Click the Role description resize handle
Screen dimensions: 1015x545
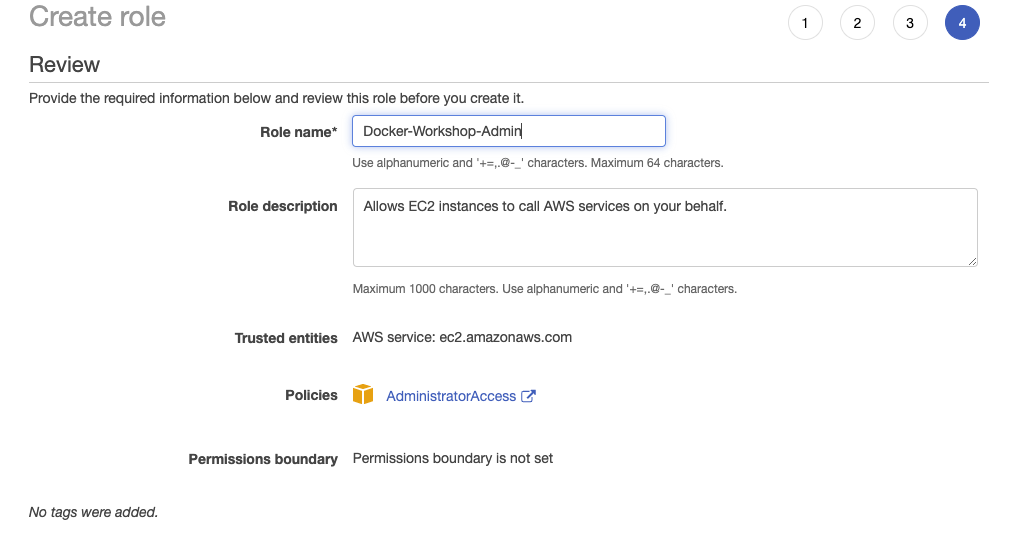[972, 261]
